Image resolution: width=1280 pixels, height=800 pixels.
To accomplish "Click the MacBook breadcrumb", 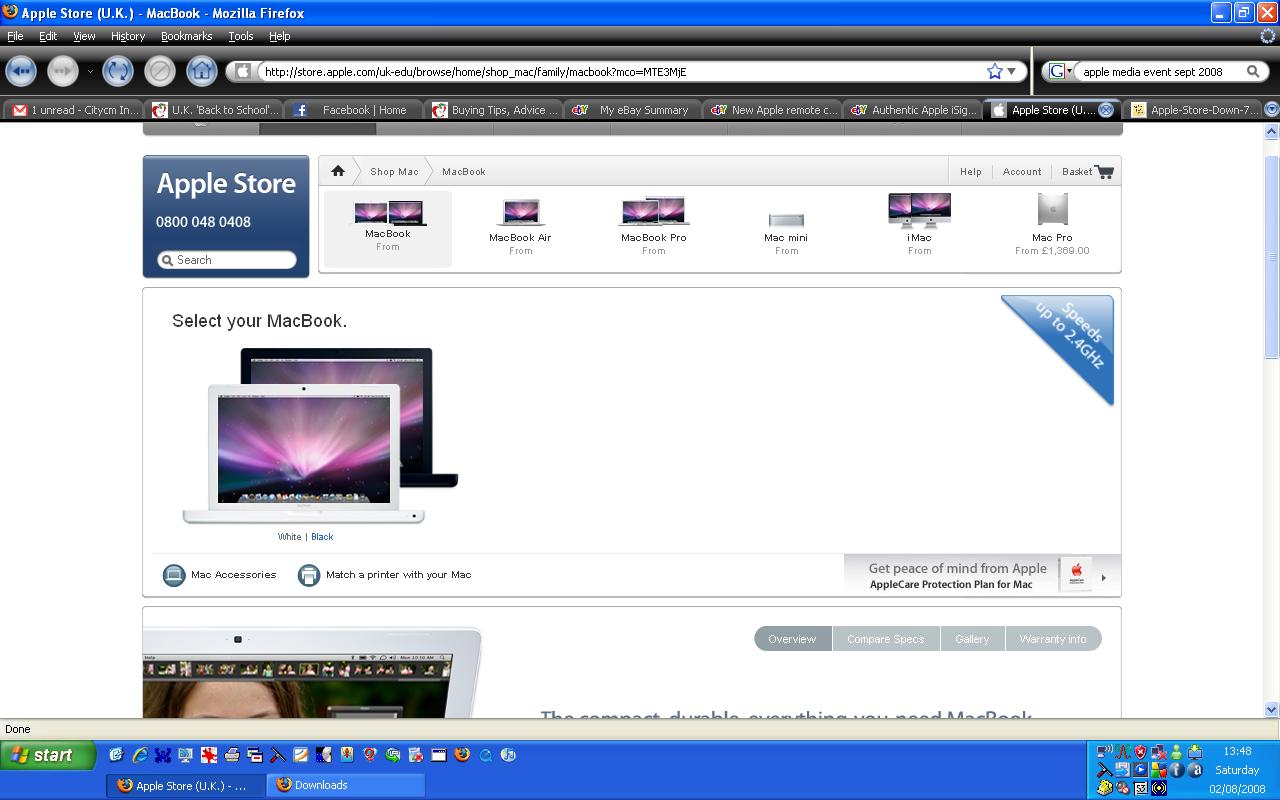I will [464, 172].
